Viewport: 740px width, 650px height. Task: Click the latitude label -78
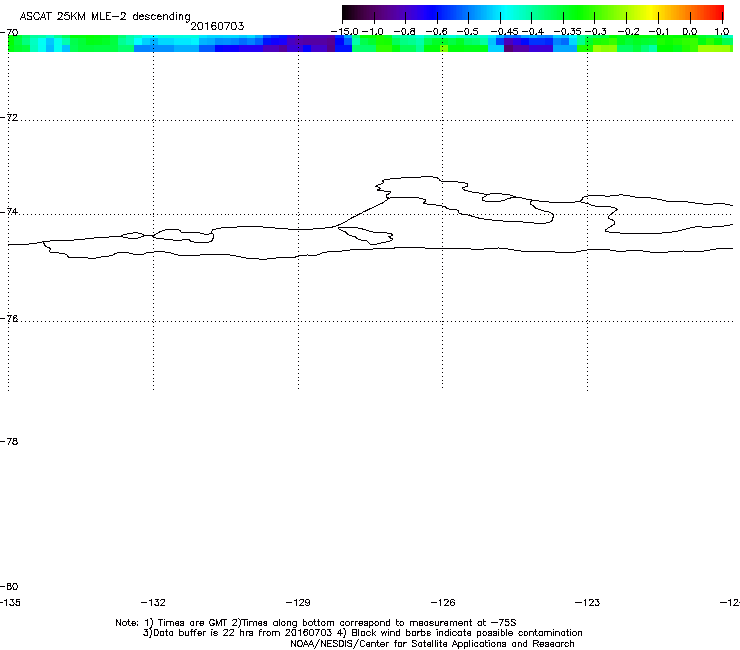9,441
